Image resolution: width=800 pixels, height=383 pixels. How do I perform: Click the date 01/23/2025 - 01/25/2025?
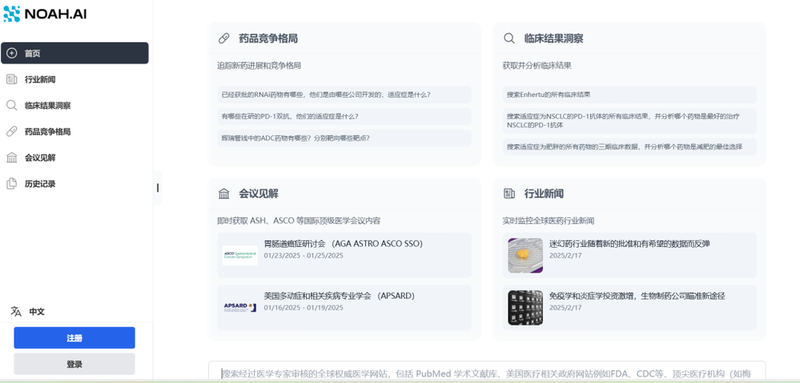tap(304, 256)
